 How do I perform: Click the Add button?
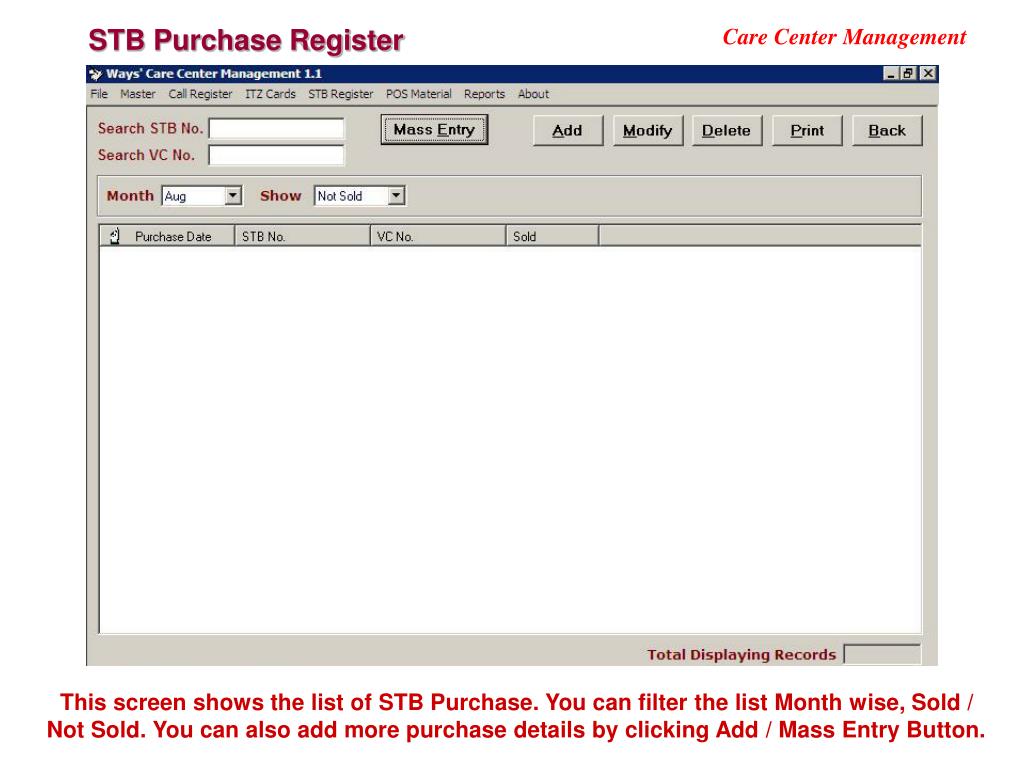[567, 131]
